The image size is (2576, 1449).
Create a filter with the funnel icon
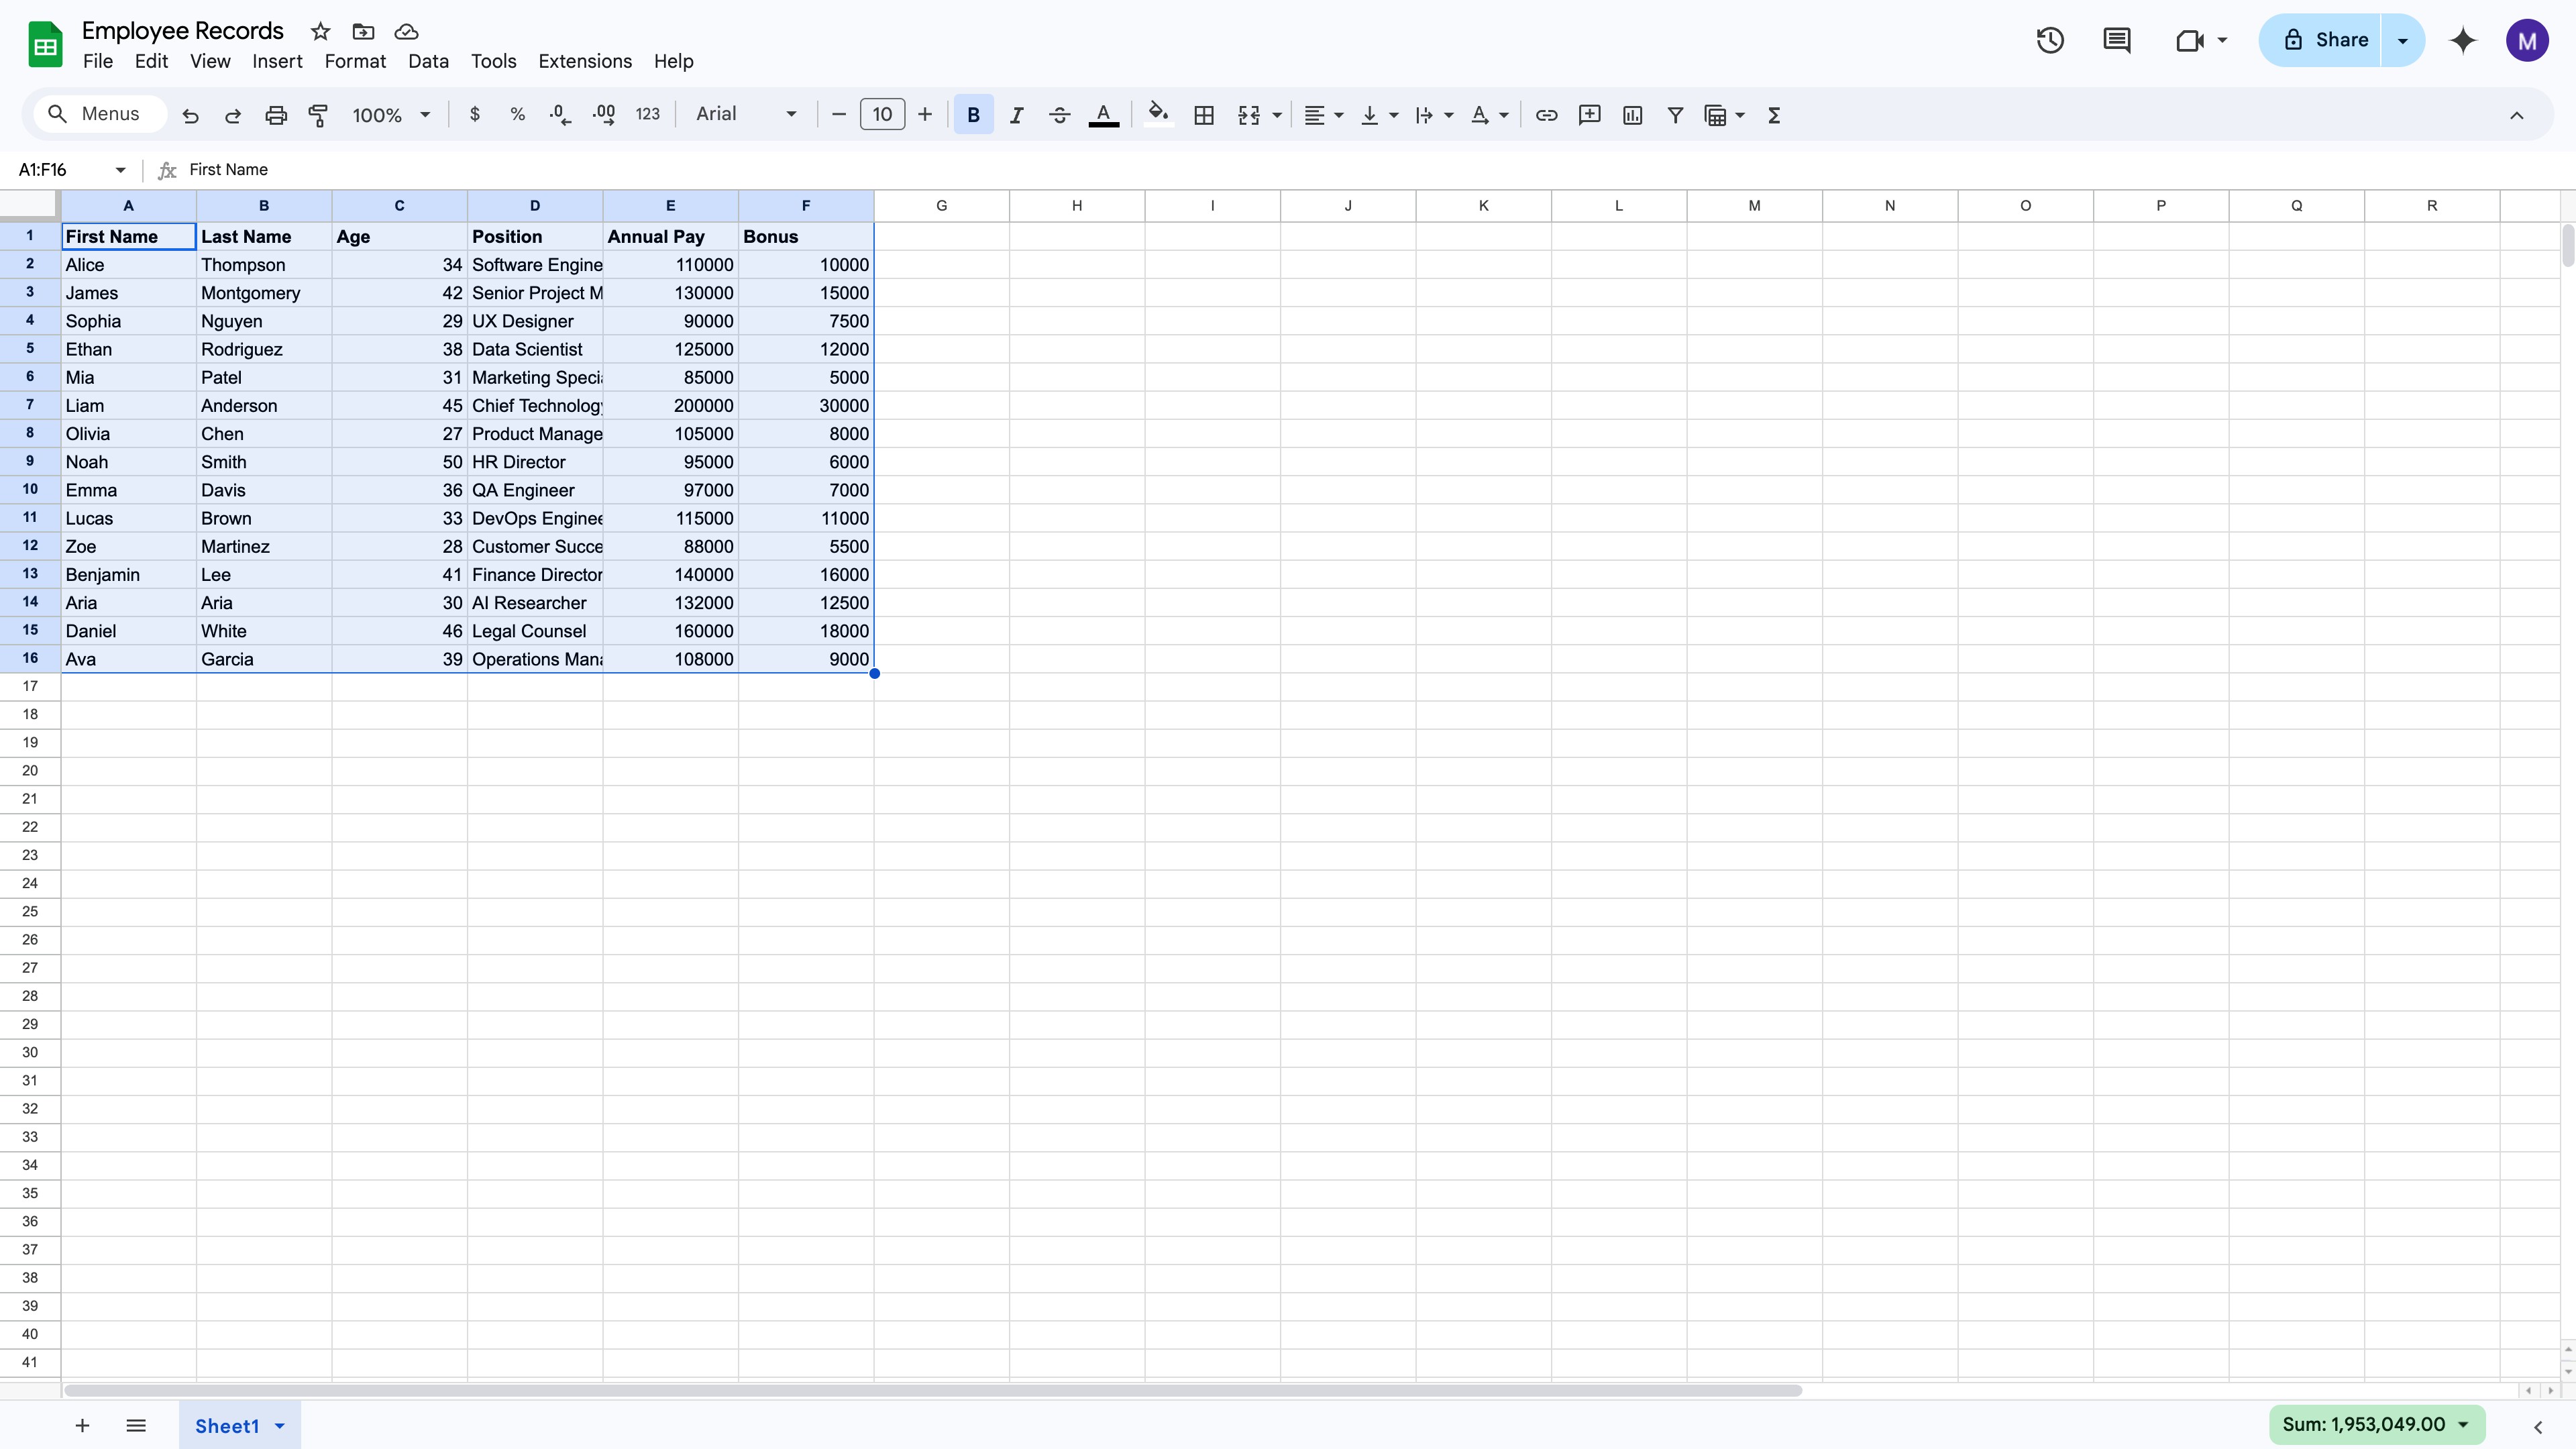[1675, 115]
